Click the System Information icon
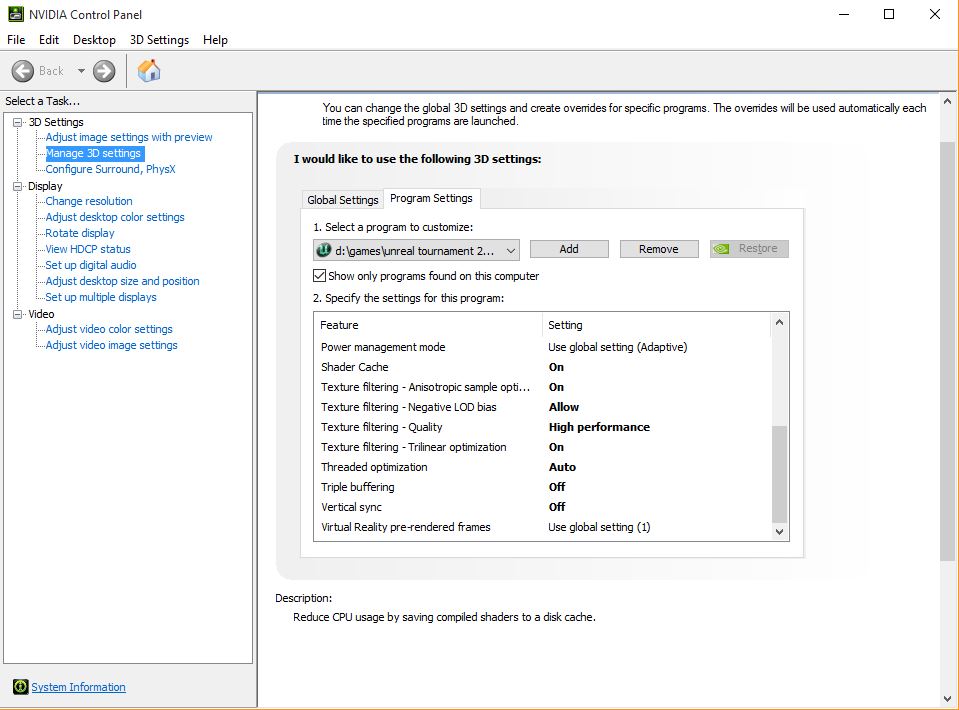The height and width of the screenshot is (710, 959). click(20, 687)
